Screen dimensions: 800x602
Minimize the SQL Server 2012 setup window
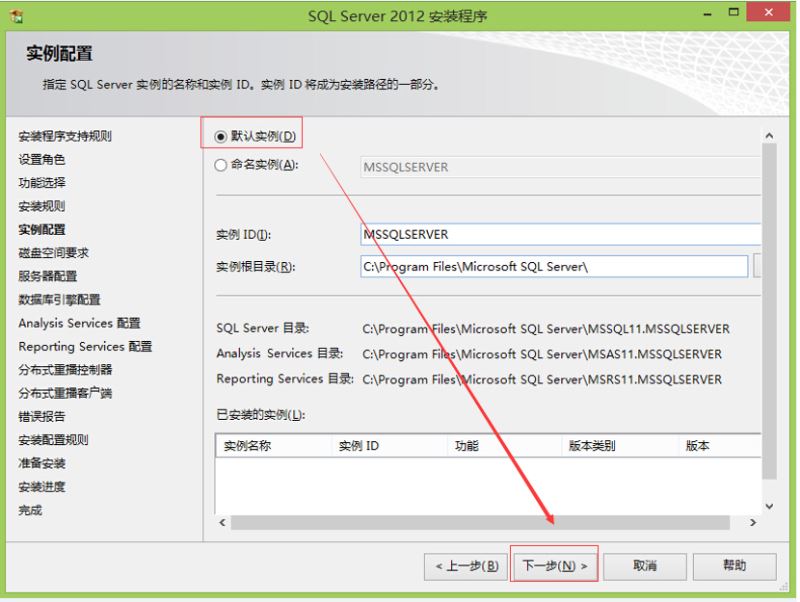[x=707, y=14]
